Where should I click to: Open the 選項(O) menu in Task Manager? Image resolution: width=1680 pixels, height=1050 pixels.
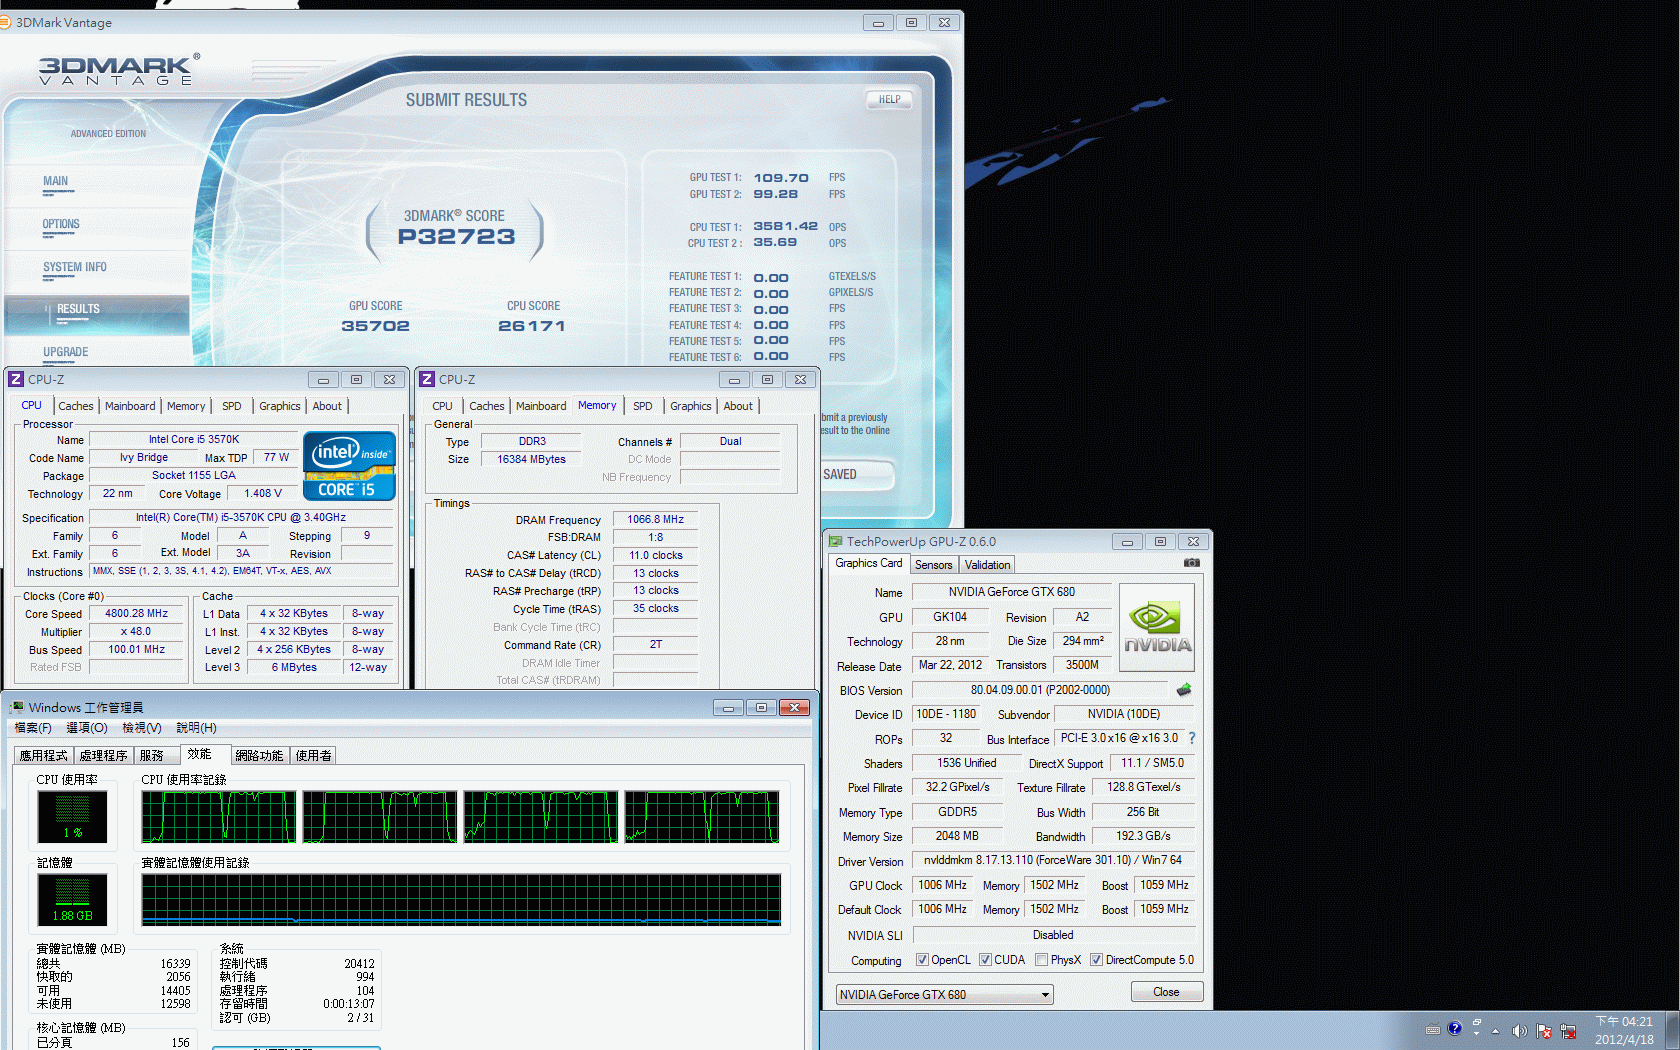pyautogui.click(x=87, y=728)
